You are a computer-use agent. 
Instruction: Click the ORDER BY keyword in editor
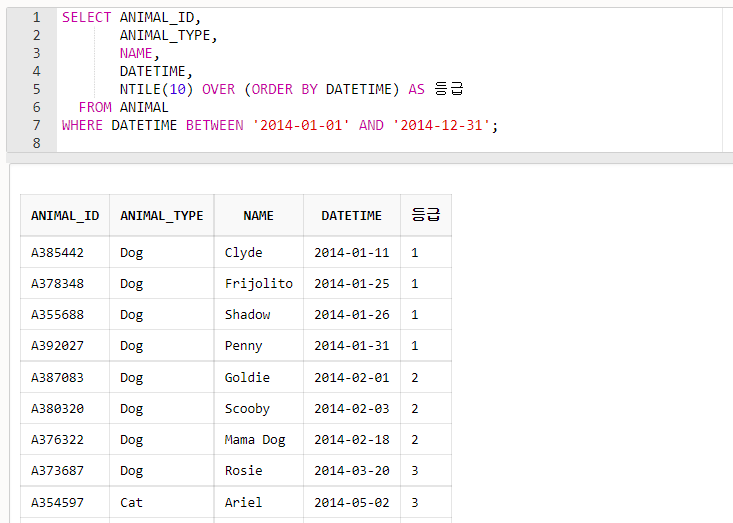click(x=285, y=89)
